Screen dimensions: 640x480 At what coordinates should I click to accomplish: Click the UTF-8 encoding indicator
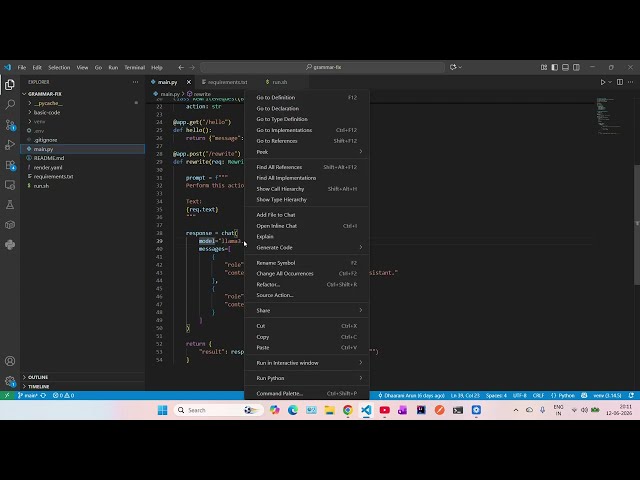pos(520,396)
